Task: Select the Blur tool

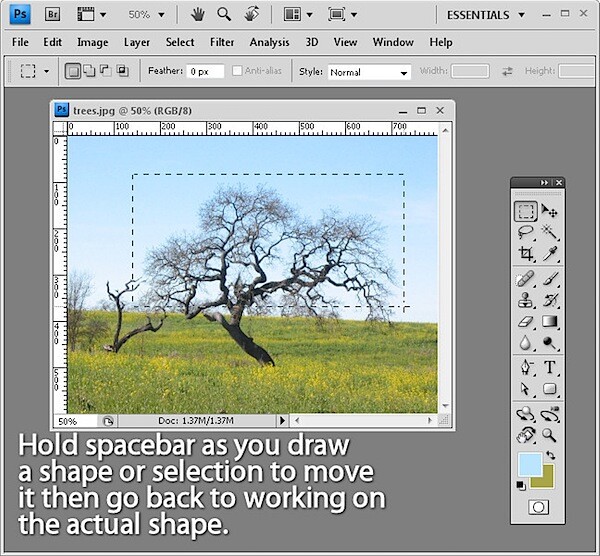Action: point(525,342)
